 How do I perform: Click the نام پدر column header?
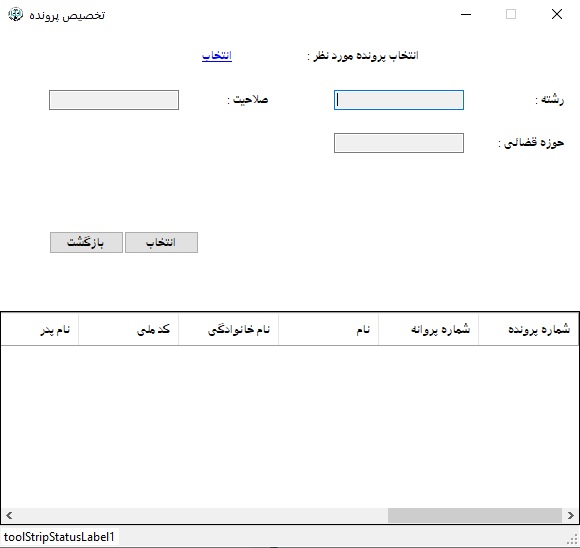(40, 329)
